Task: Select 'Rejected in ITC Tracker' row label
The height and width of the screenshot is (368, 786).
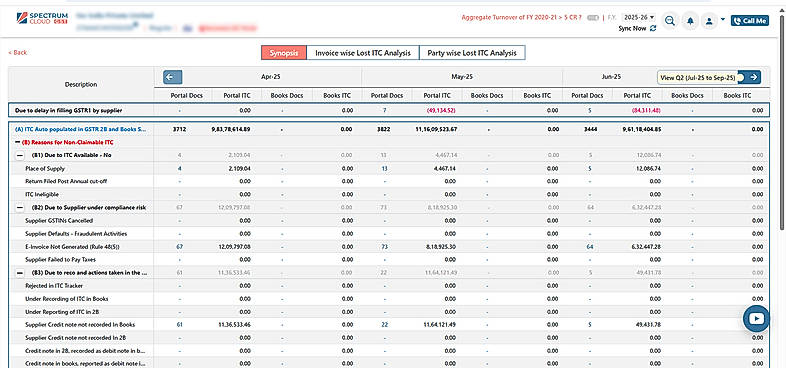Action: [55, 286]
